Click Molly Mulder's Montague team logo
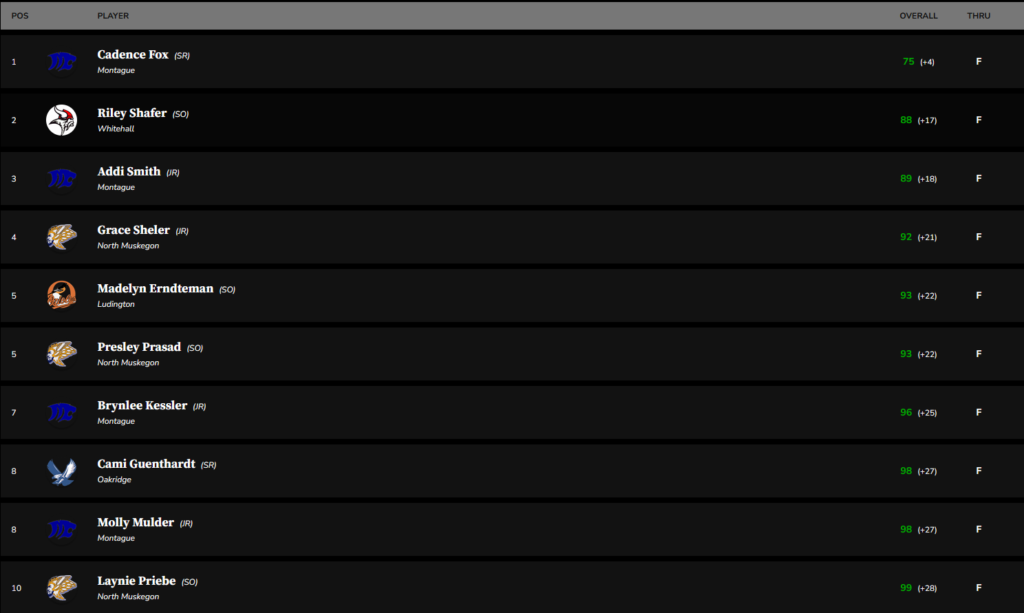 pyautogui.click(x=62, y=529)
